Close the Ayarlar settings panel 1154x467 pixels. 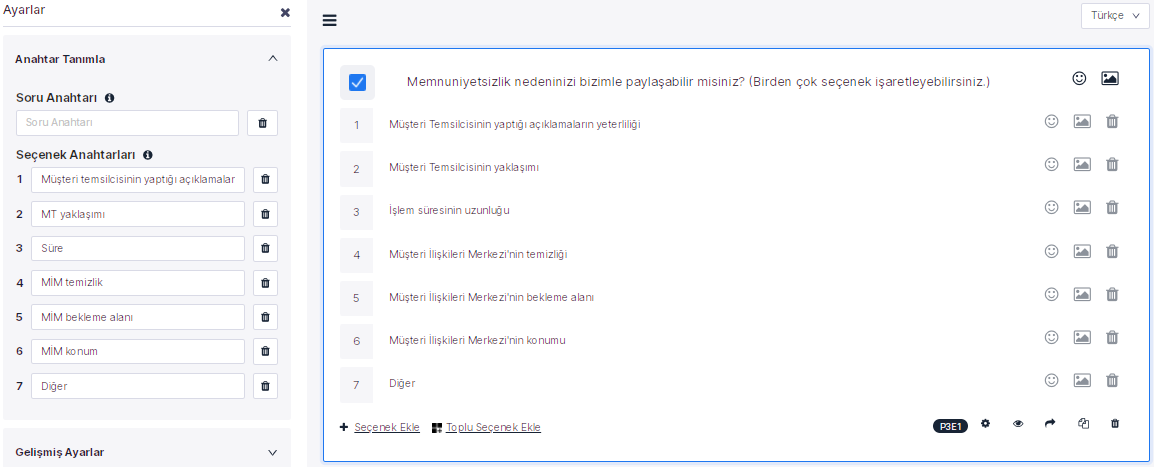click(x=285, y=12)
